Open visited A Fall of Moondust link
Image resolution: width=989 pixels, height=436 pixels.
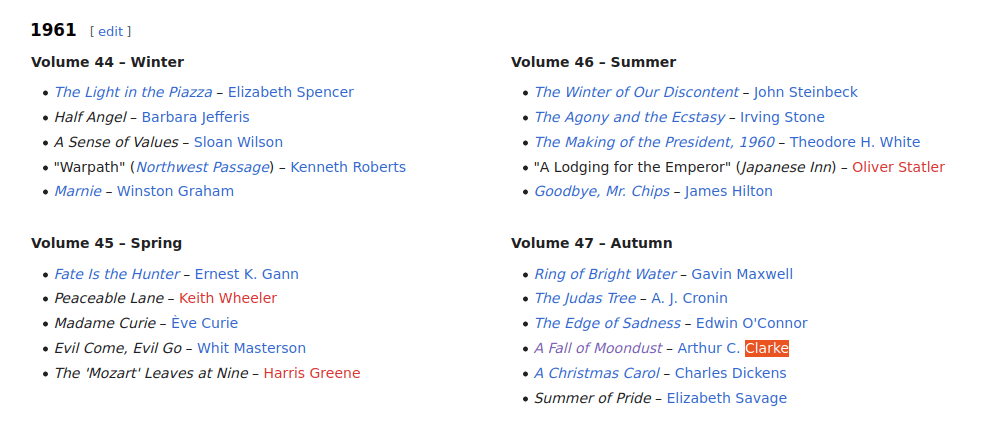coord(598,348)
